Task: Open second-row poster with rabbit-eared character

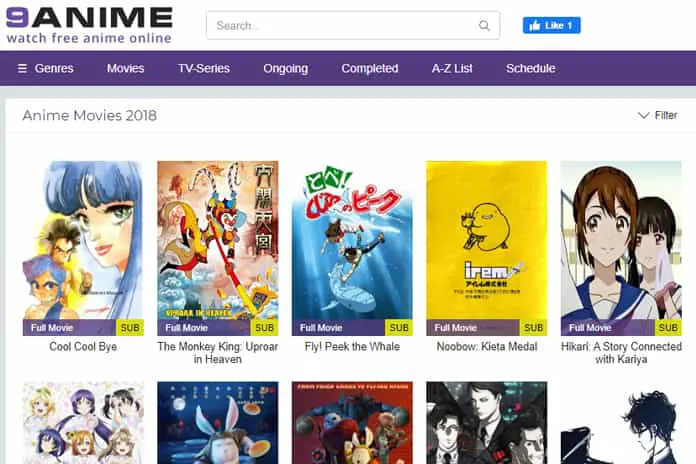Action: point(218,423)
